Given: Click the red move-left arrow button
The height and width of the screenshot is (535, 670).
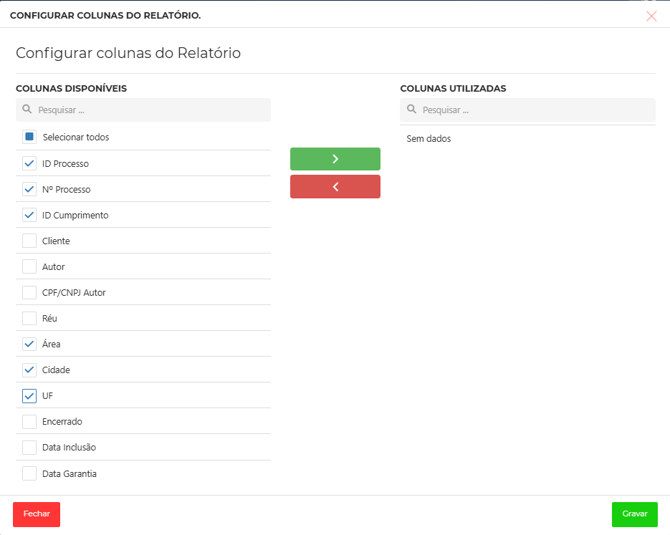Looking at the screenshot, I should (x=335, y=187).
